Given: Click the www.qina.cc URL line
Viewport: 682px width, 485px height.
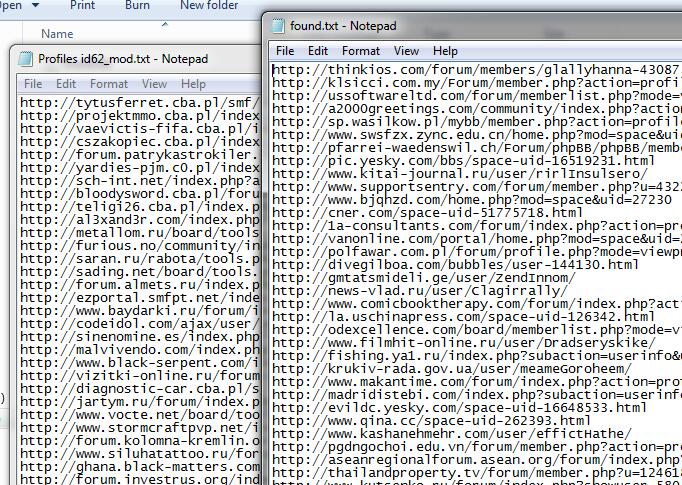Looking at the screenshot, I should click(x=431, y=421).
